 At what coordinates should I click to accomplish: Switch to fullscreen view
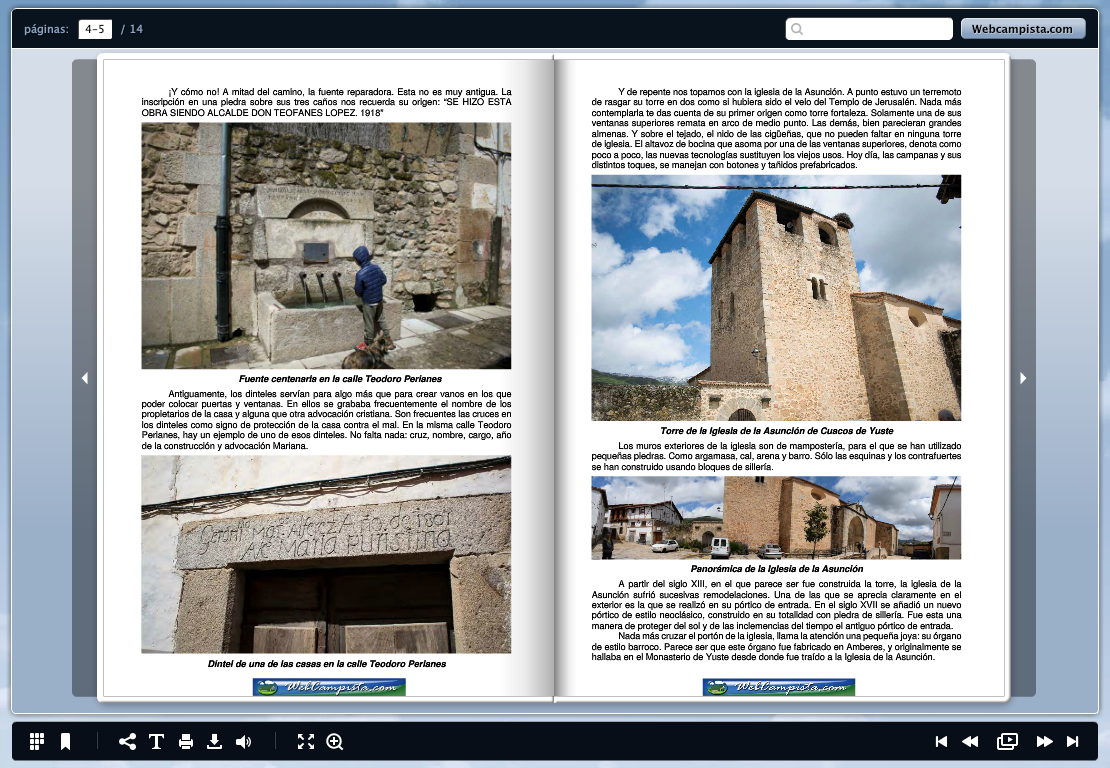(306, 741)
